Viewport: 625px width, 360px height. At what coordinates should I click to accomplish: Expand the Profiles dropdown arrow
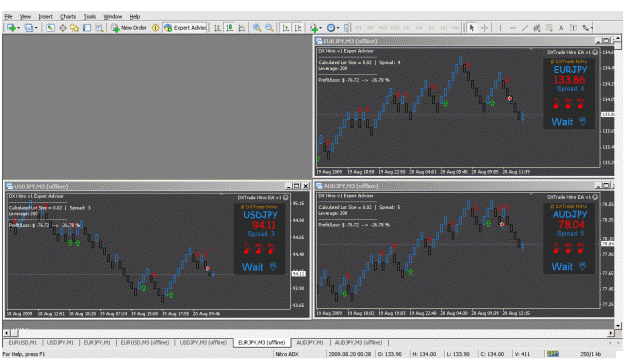pos(36,28)
